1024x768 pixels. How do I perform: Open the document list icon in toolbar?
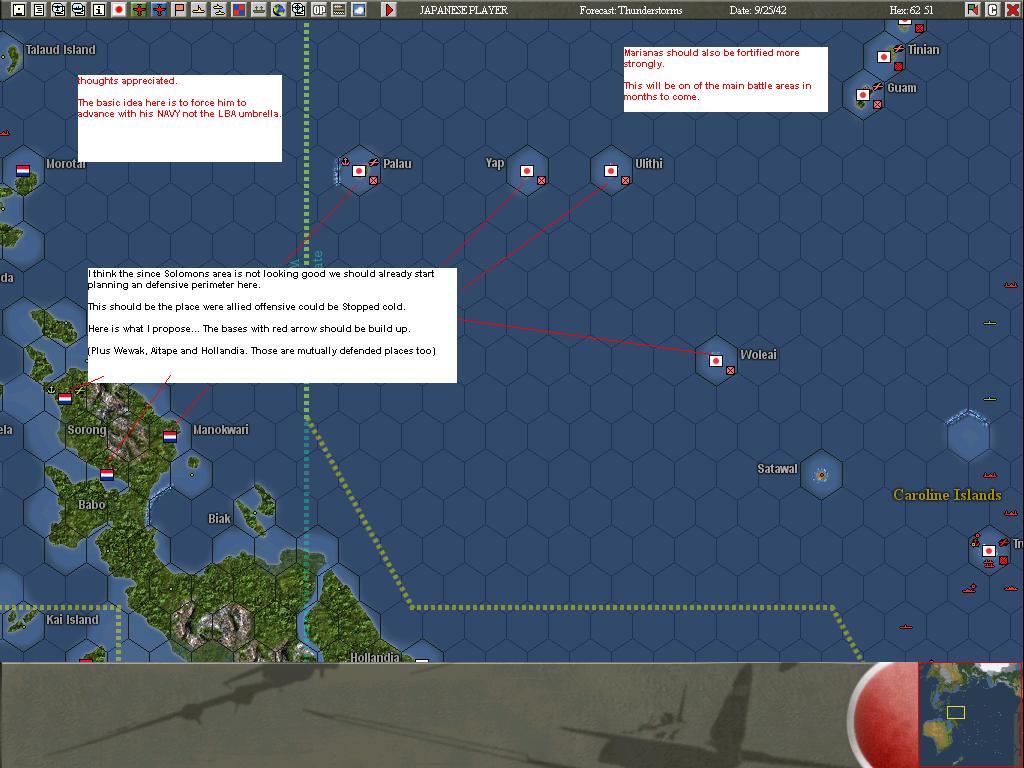[x=39, y=10]
